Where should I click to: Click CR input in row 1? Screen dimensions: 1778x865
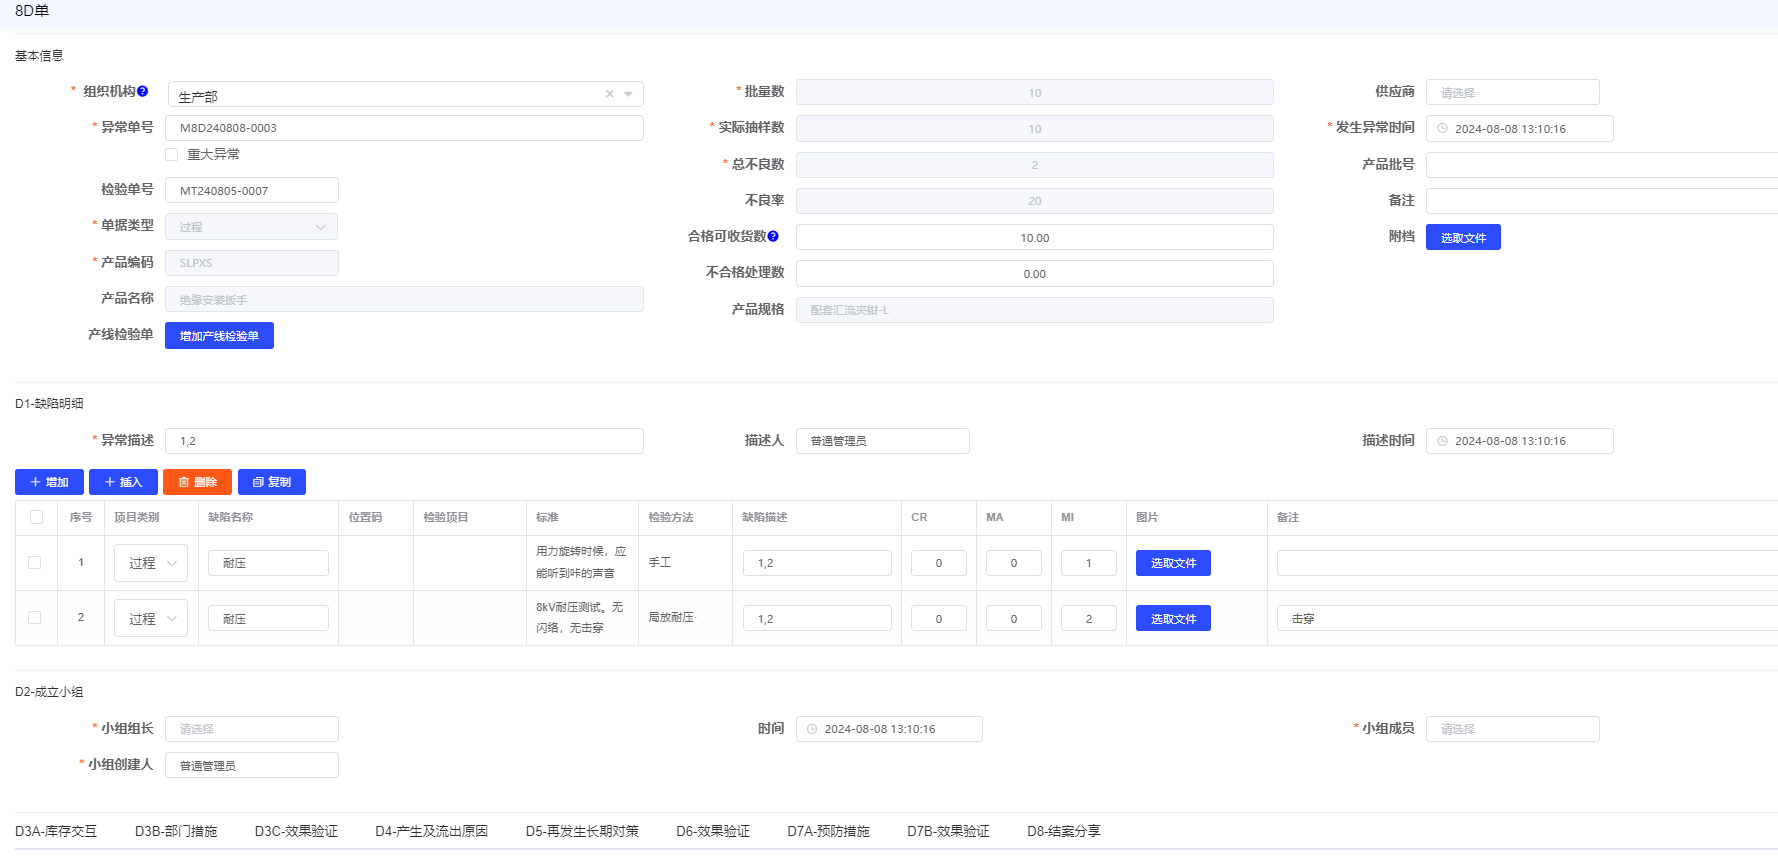click(938, 563)
